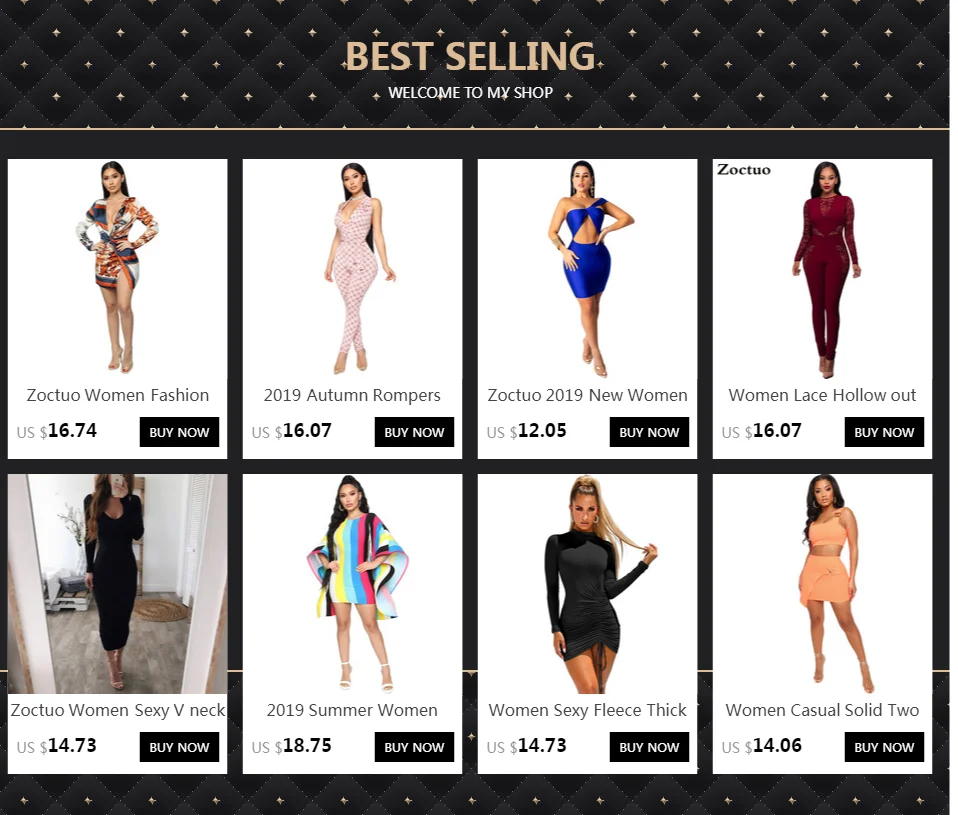Buy the Zoctuo Women Sexy V neck dress

pos(179,747)
